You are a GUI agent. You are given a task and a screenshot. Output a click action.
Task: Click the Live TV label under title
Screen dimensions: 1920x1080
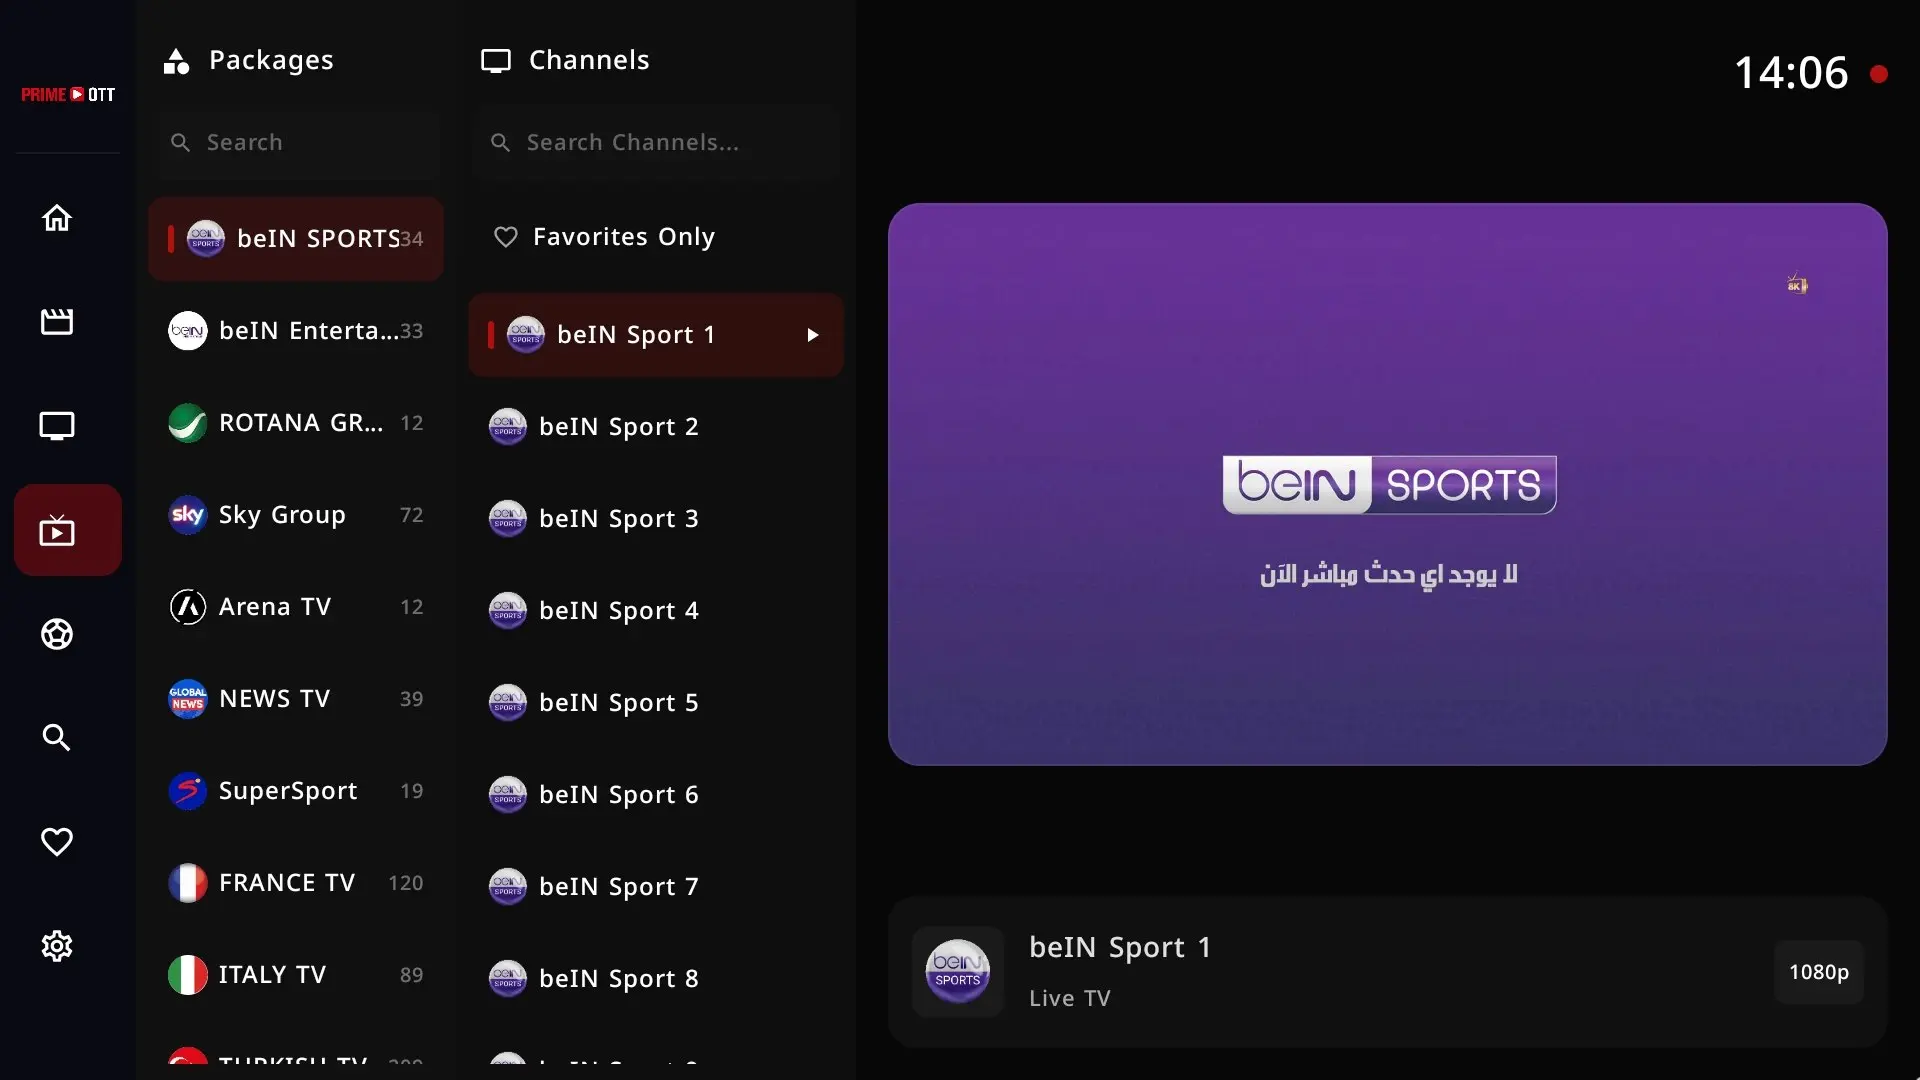tap(1070, 998)
